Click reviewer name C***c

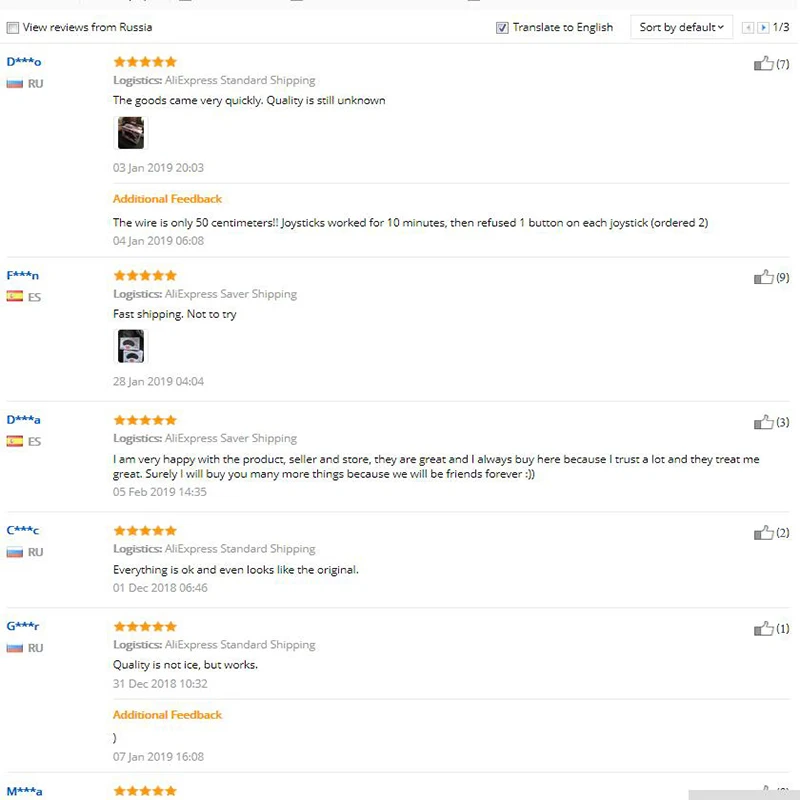22,530
